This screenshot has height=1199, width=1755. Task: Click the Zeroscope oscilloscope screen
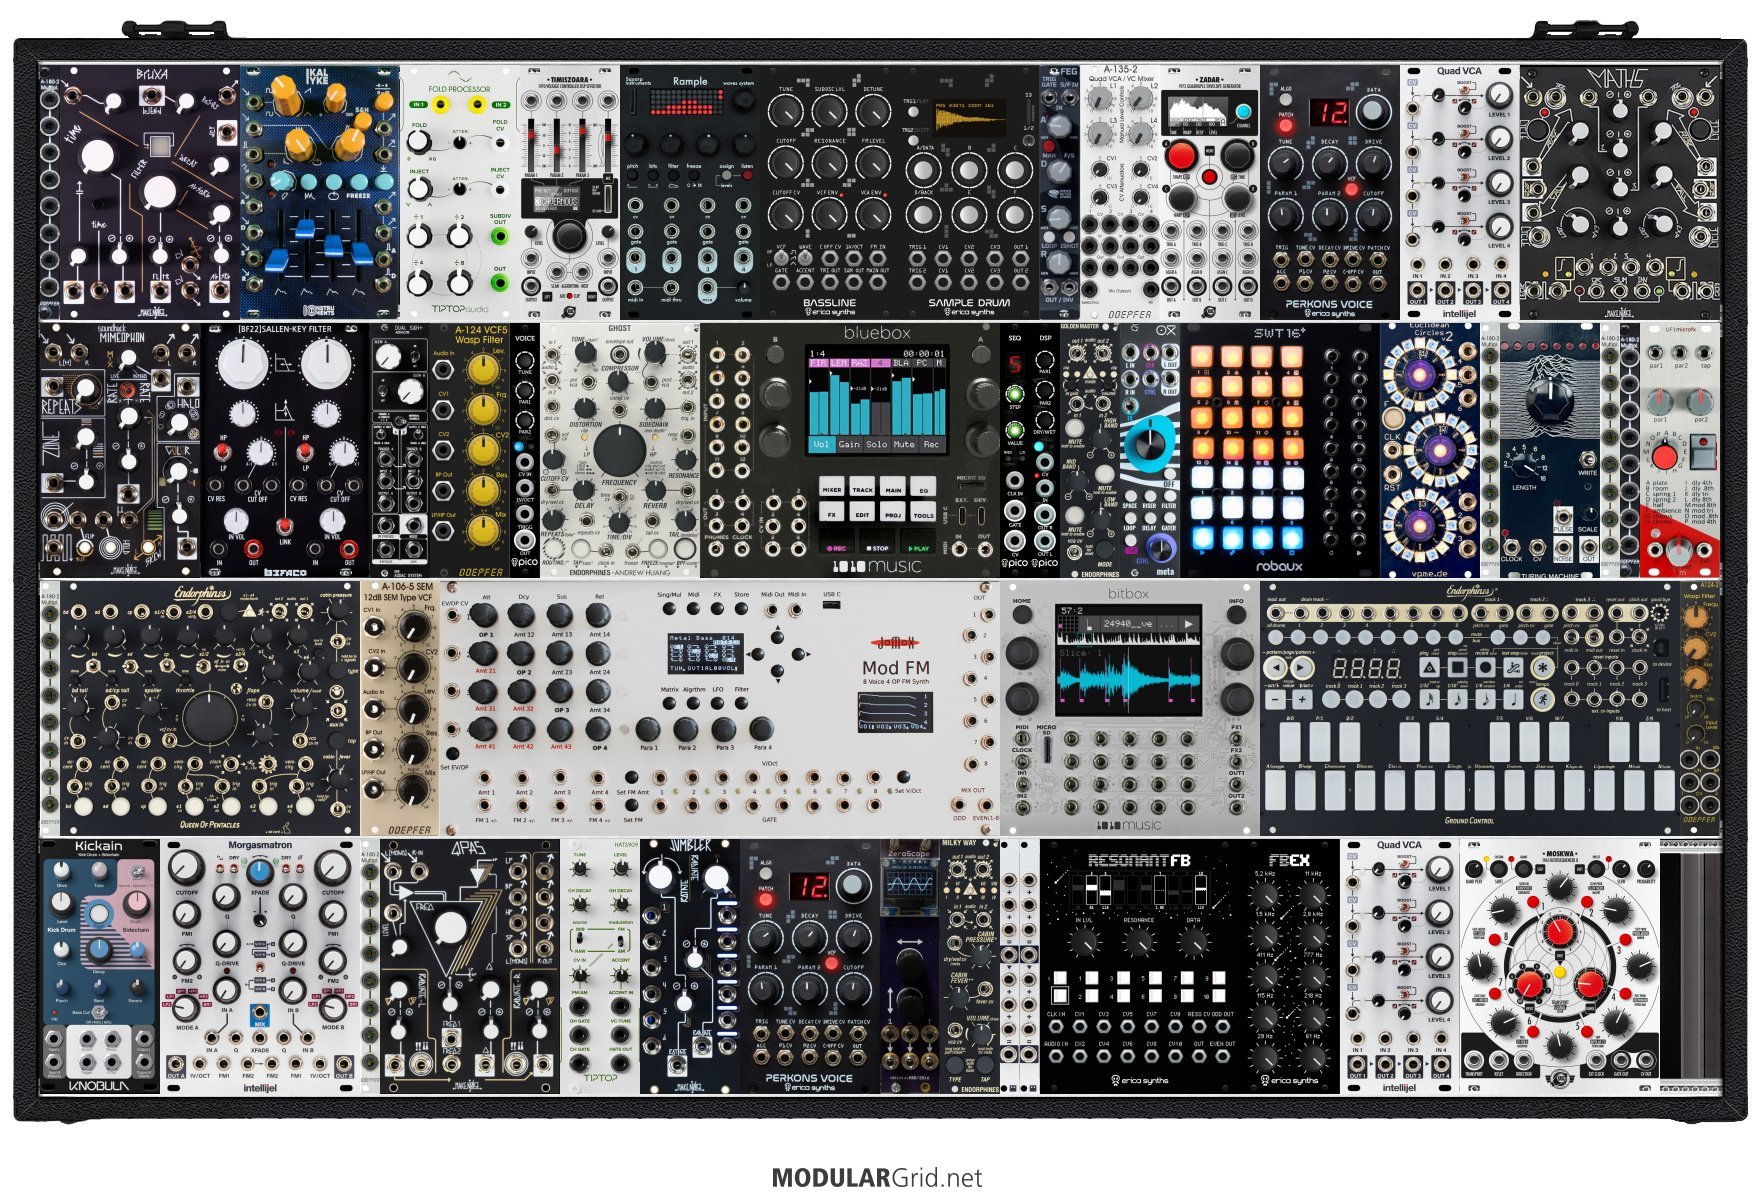909,885
